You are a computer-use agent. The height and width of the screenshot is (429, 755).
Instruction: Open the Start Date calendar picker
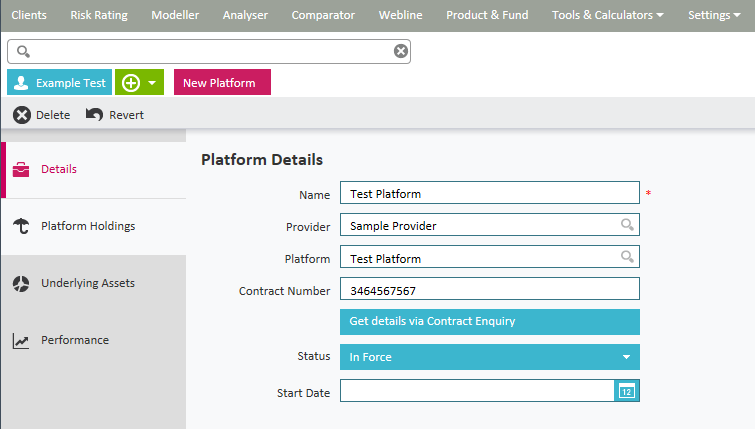[626, 391]
